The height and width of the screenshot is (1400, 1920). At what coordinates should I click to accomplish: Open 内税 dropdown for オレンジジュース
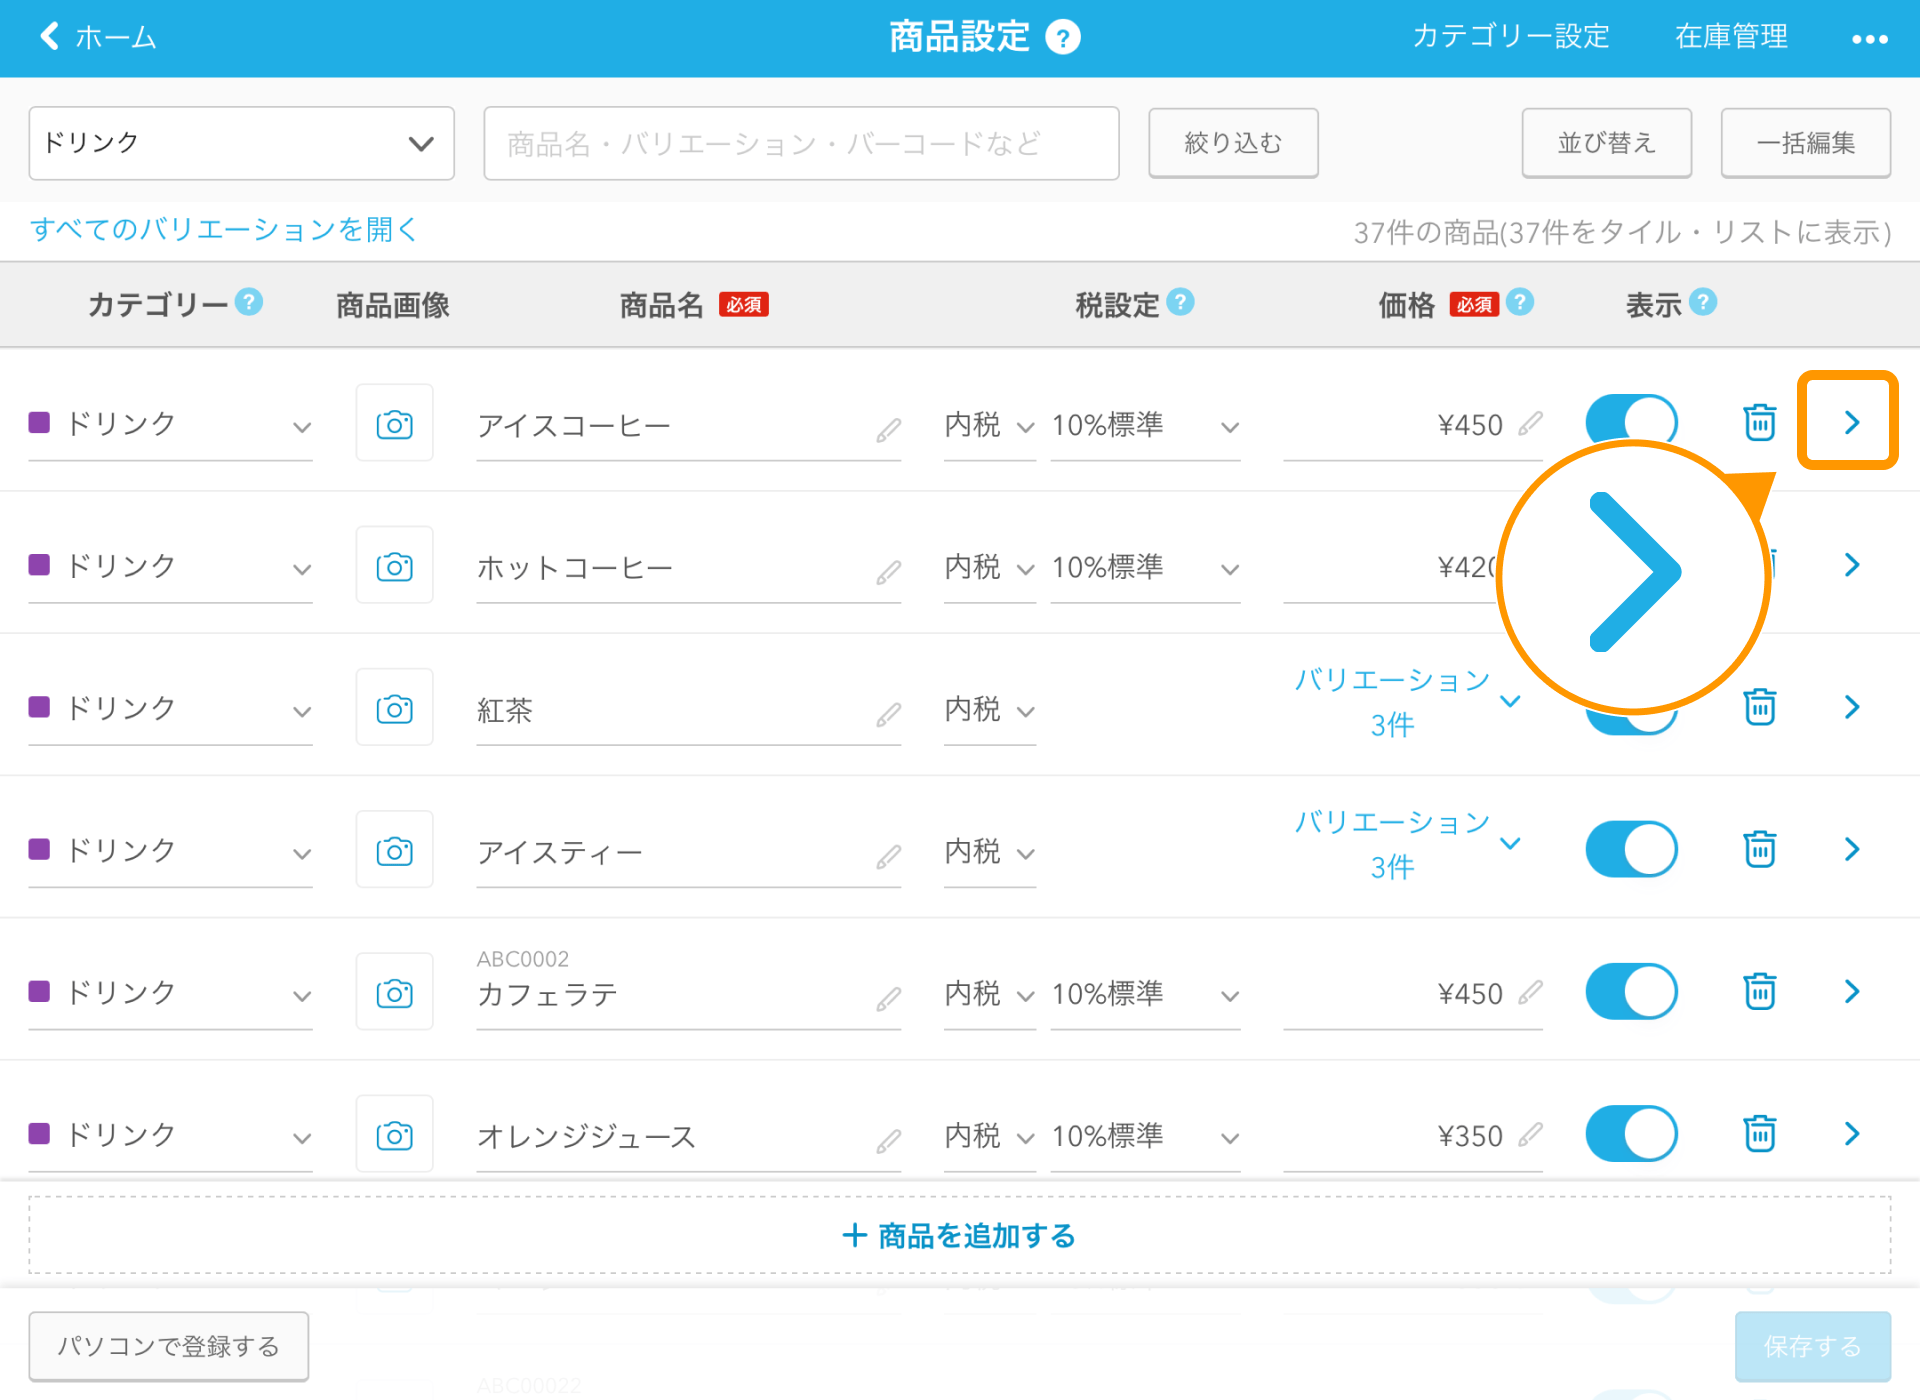(990, 1136)
